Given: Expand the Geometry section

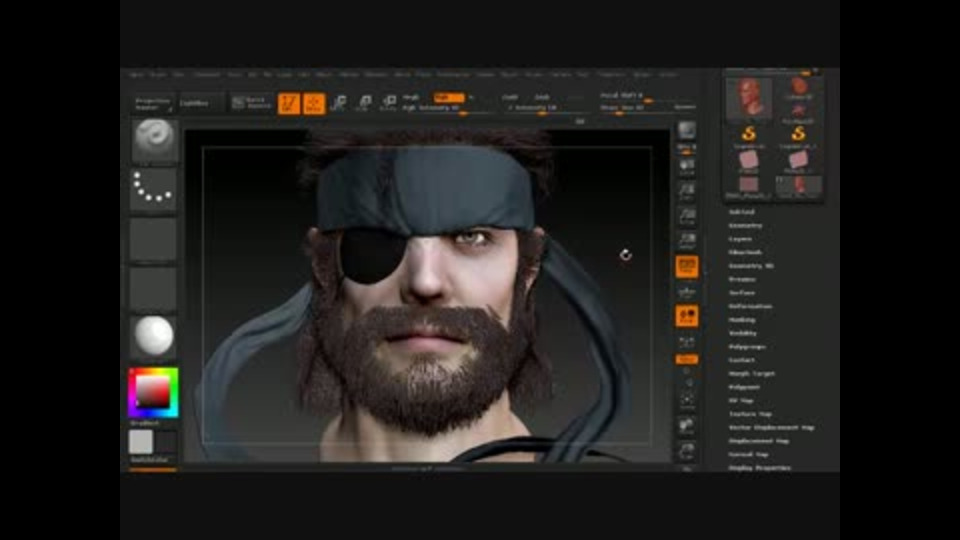Looking at the screenshot, I should [745, 225].
